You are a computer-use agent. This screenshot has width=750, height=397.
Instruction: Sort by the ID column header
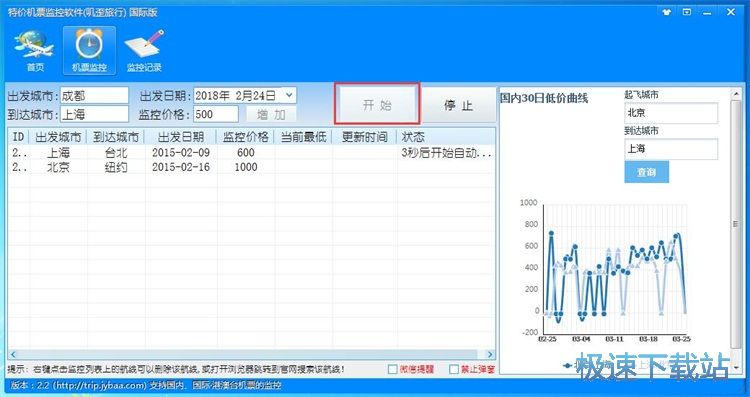click(x=18, y=137)
